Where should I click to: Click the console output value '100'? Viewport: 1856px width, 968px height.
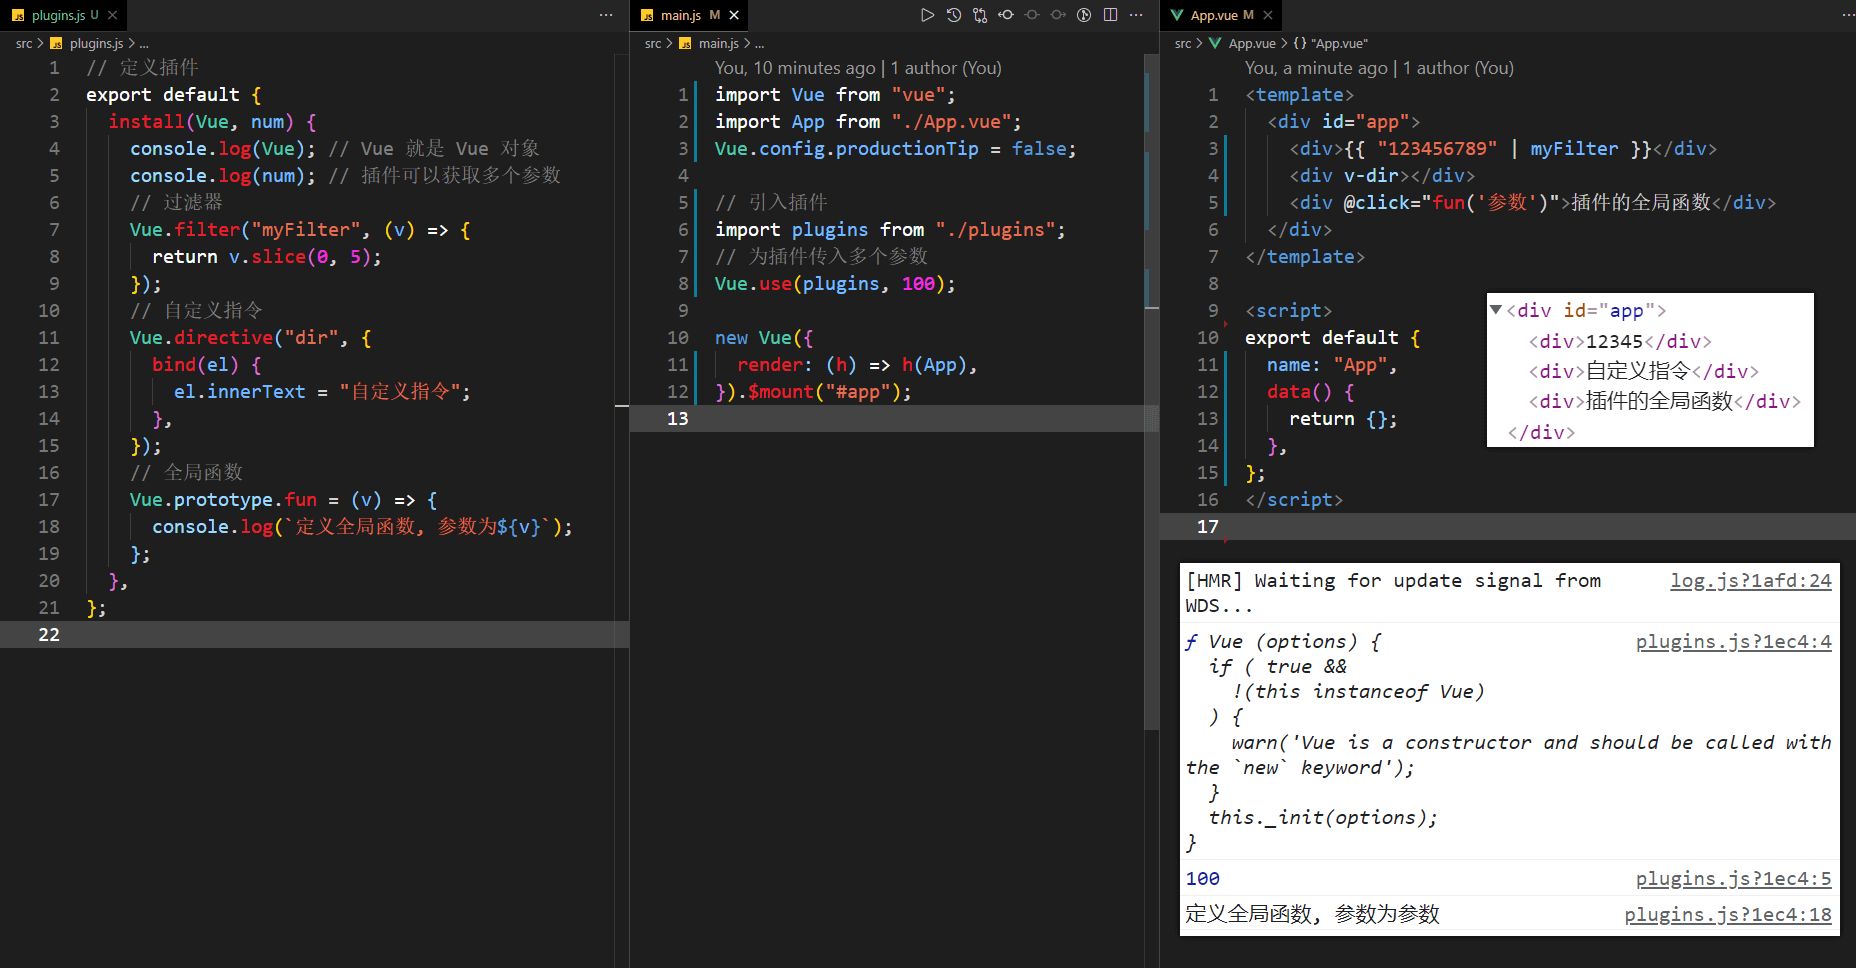pyautogui.click(x=1202, y=878)
